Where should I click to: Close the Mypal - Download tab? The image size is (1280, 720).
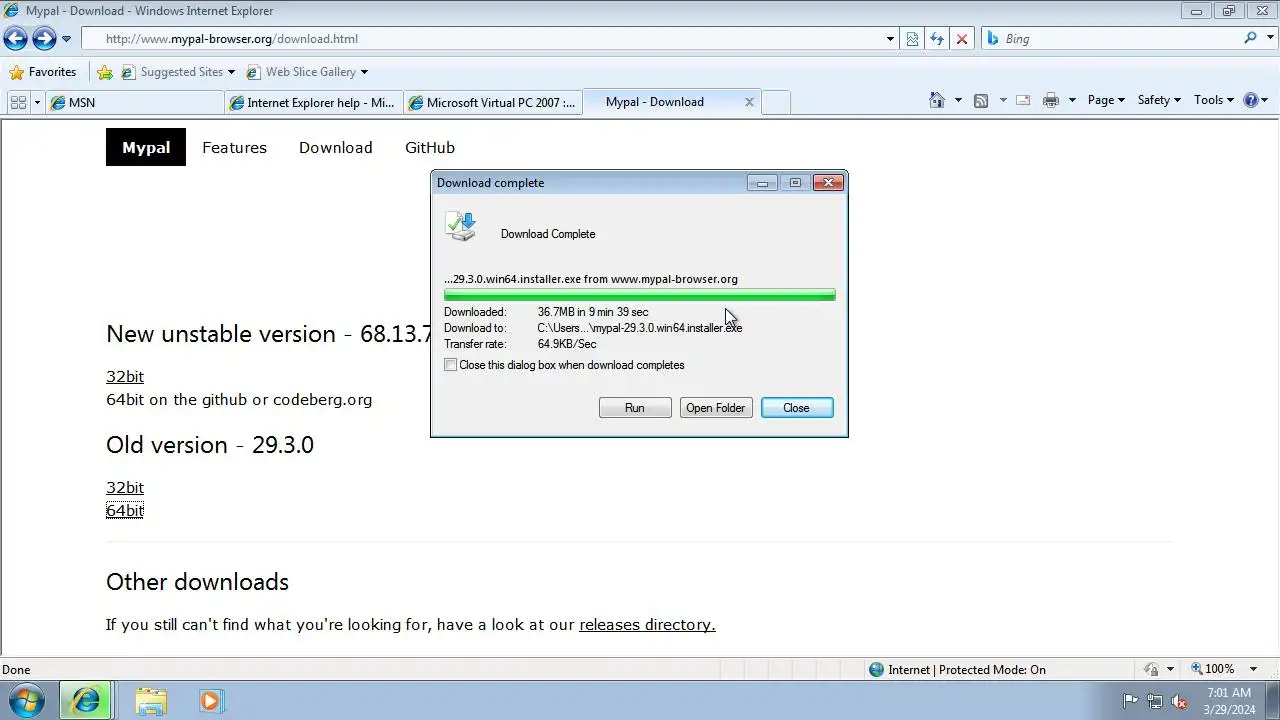(749, 102)
